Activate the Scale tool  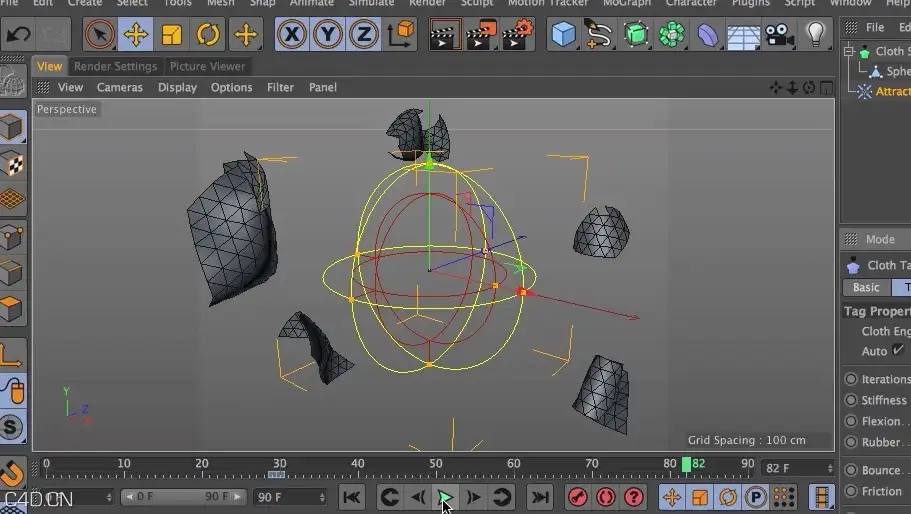[x=171, y=34]
